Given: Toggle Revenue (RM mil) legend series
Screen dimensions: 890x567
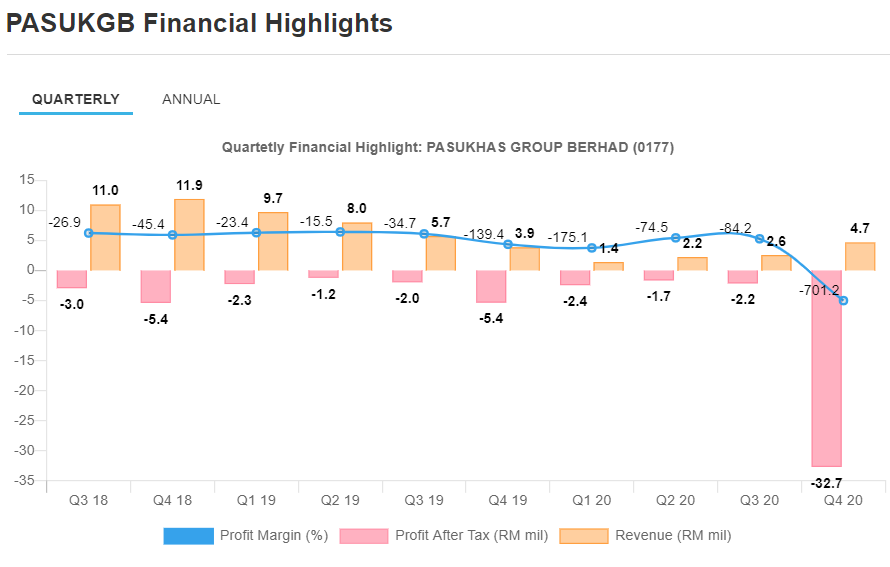Looking at the screenshot, I should 673,536.
